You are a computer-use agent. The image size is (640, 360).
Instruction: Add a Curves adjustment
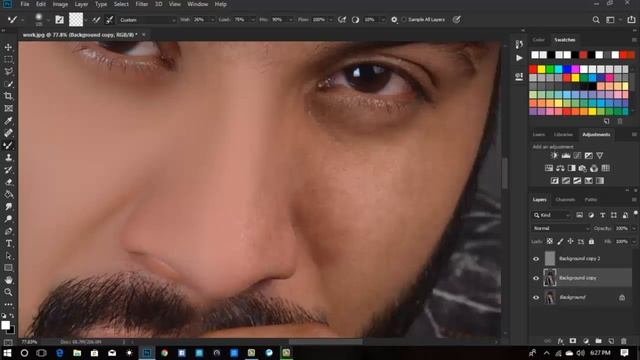(577, 156)
